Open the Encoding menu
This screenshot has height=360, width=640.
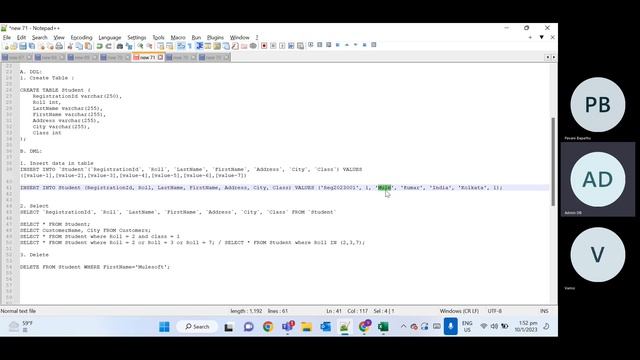pyautogui.click(x=81, y=37)
